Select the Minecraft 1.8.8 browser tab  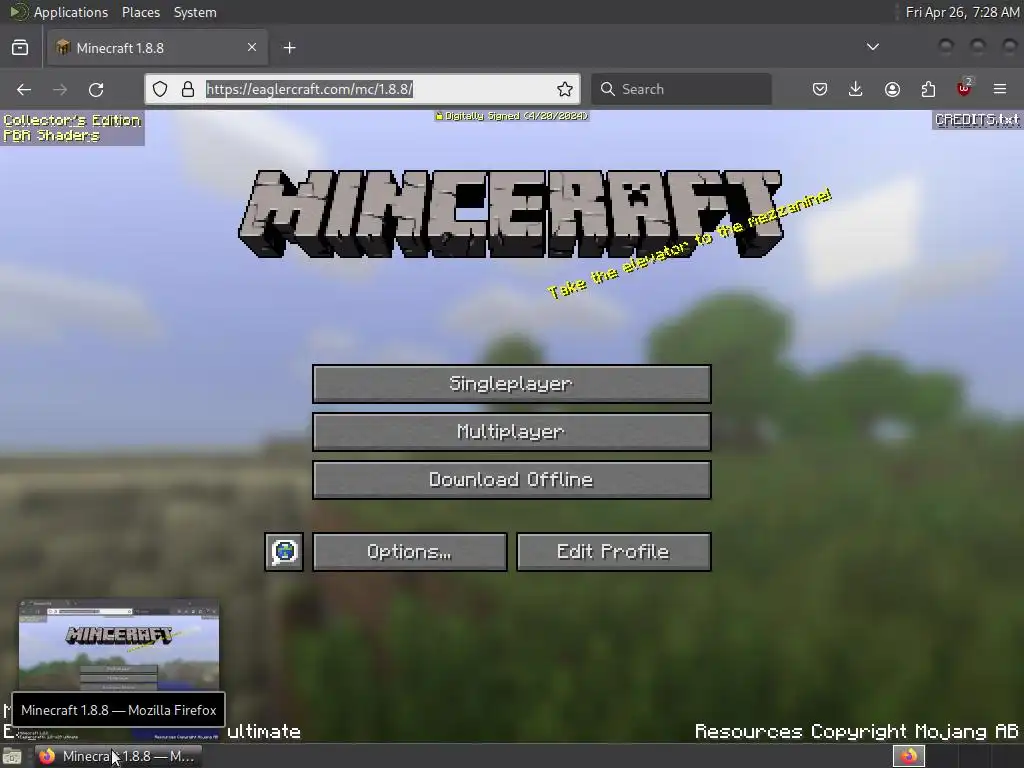[157, 48]
